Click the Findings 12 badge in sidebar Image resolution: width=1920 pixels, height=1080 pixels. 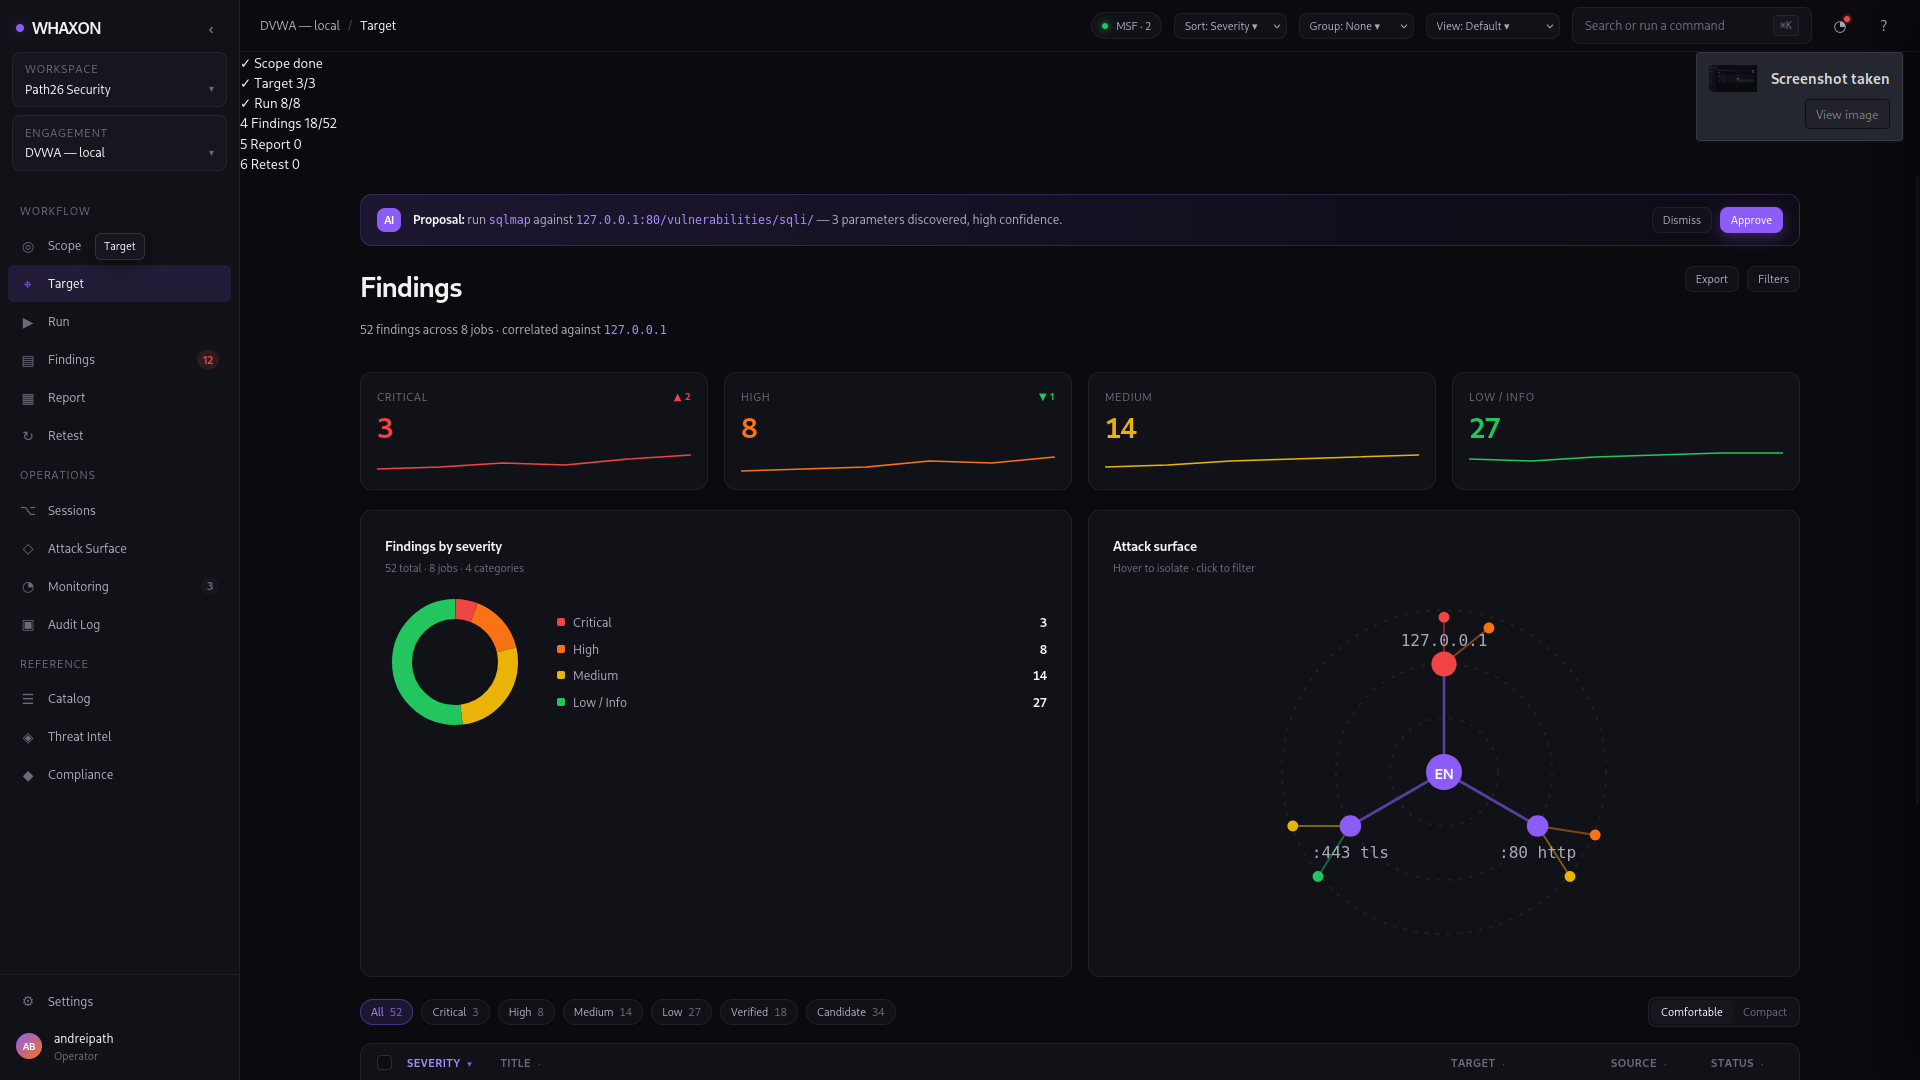[208, 360]
